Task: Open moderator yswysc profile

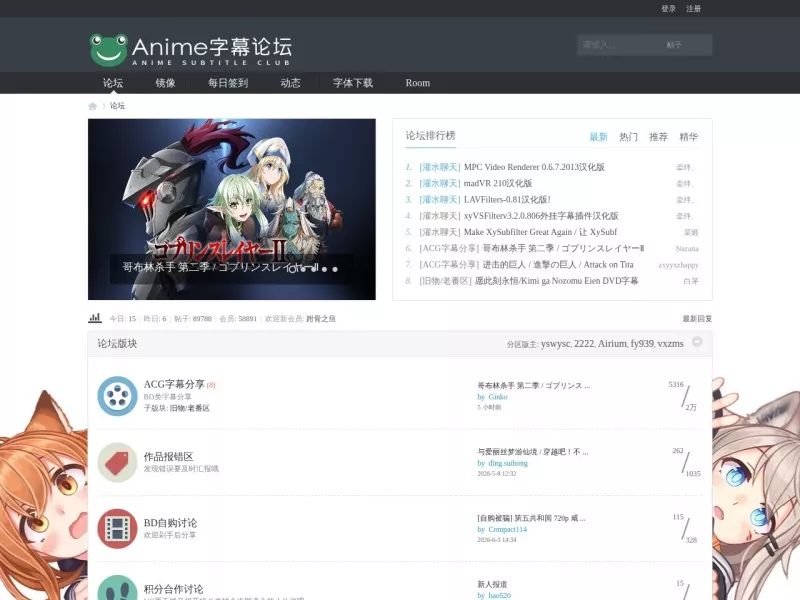Action: [x=556, y=343]
